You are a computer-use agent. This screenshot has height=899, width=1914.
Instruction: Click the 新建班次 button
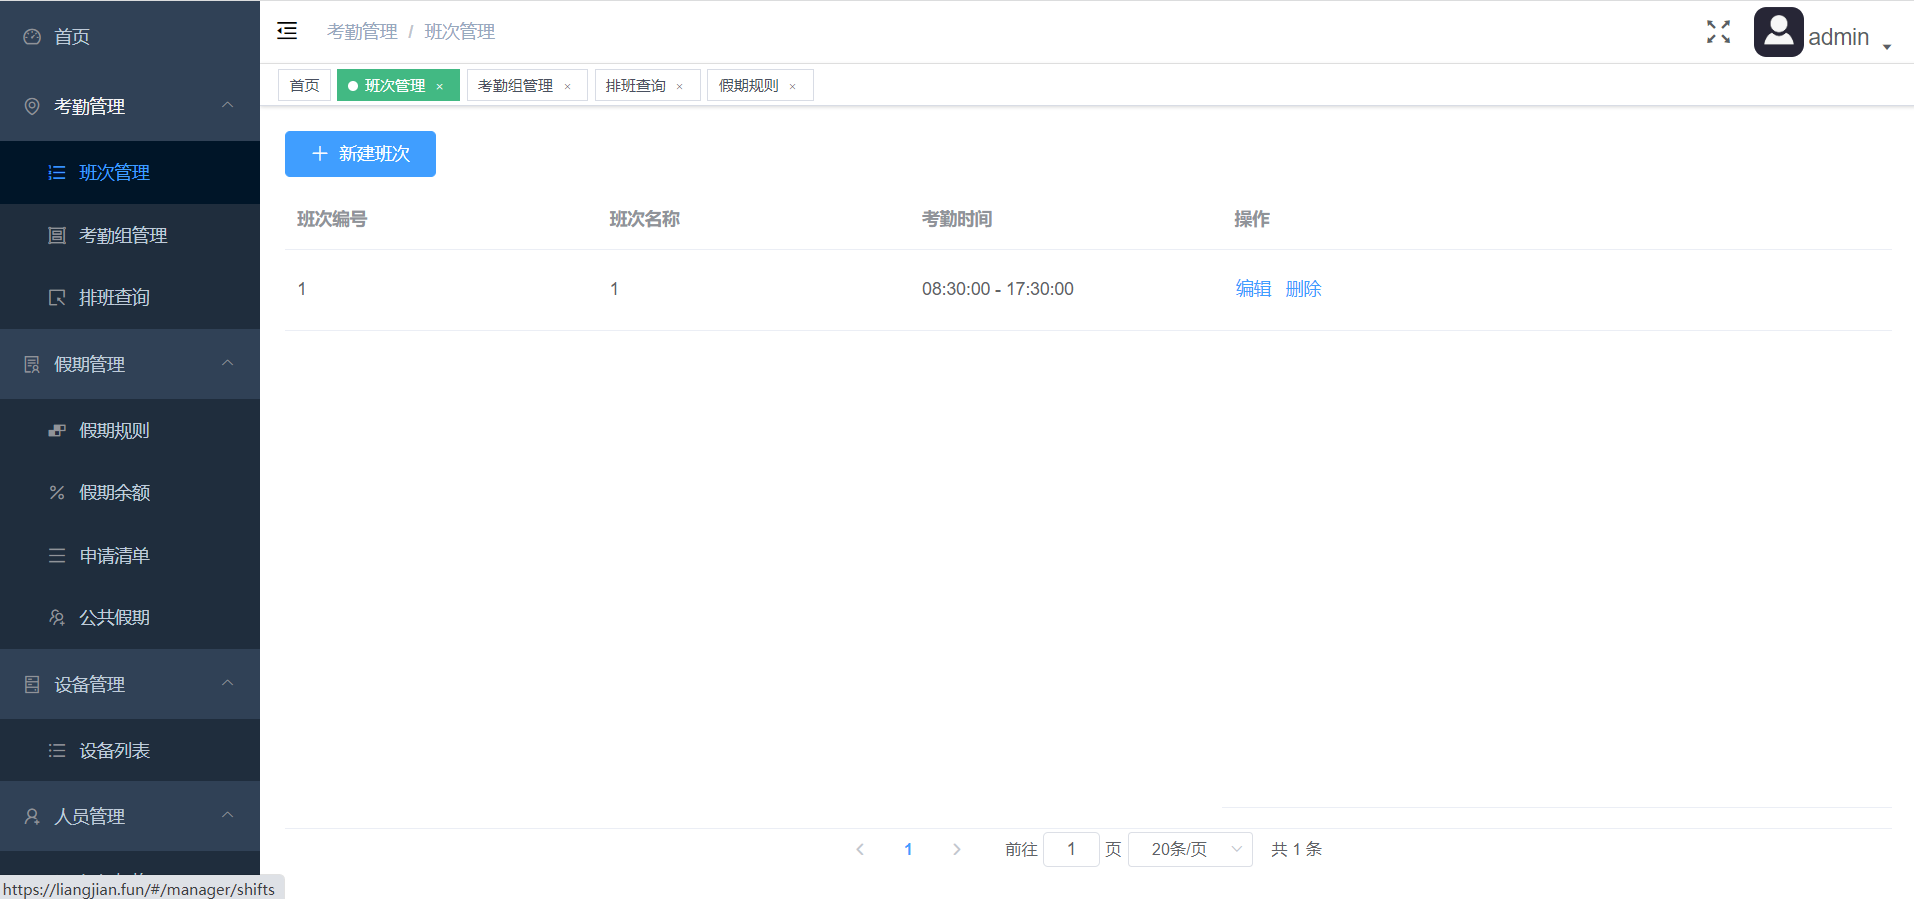[360, 154]
